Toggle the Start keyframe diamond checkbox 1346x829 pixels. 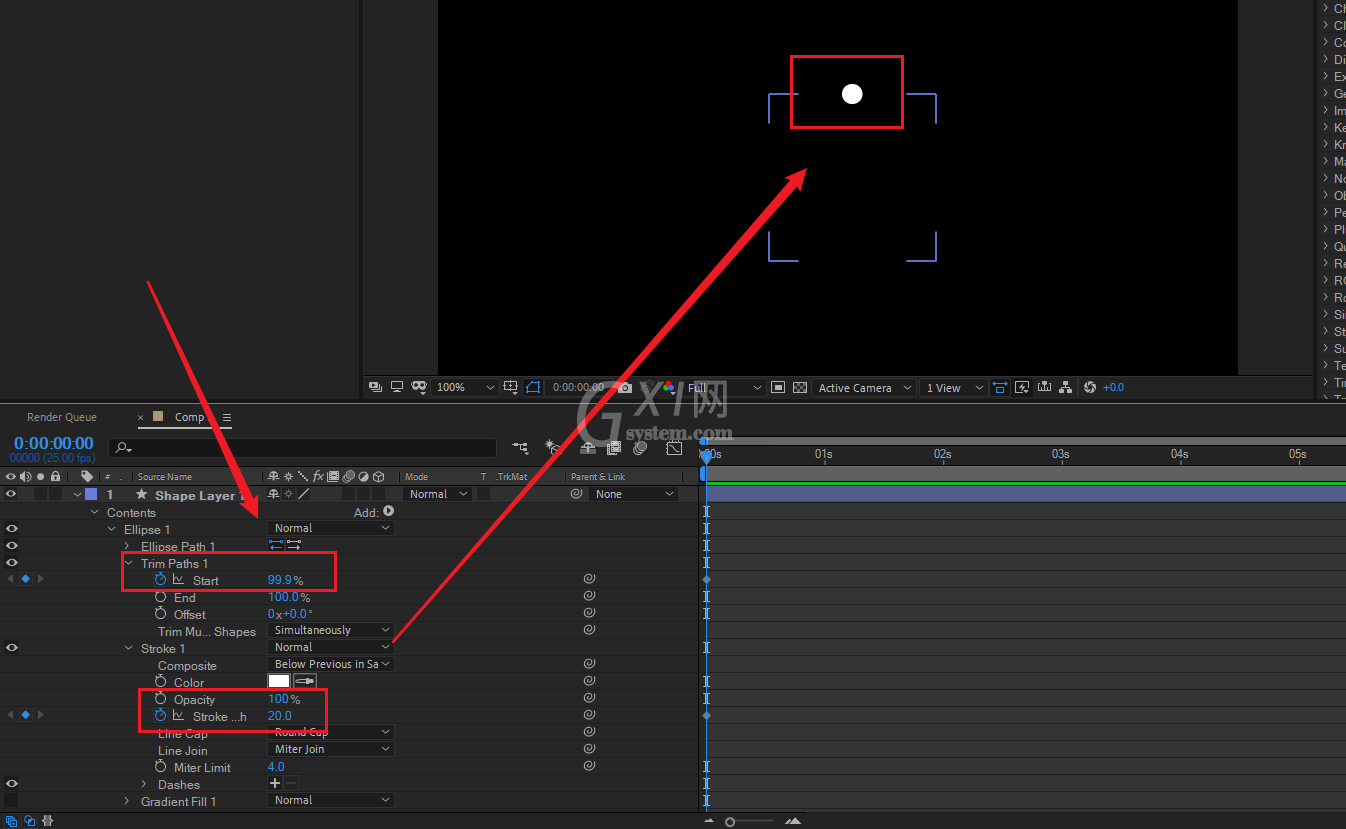pyautogui.click(x=25, y=579)
